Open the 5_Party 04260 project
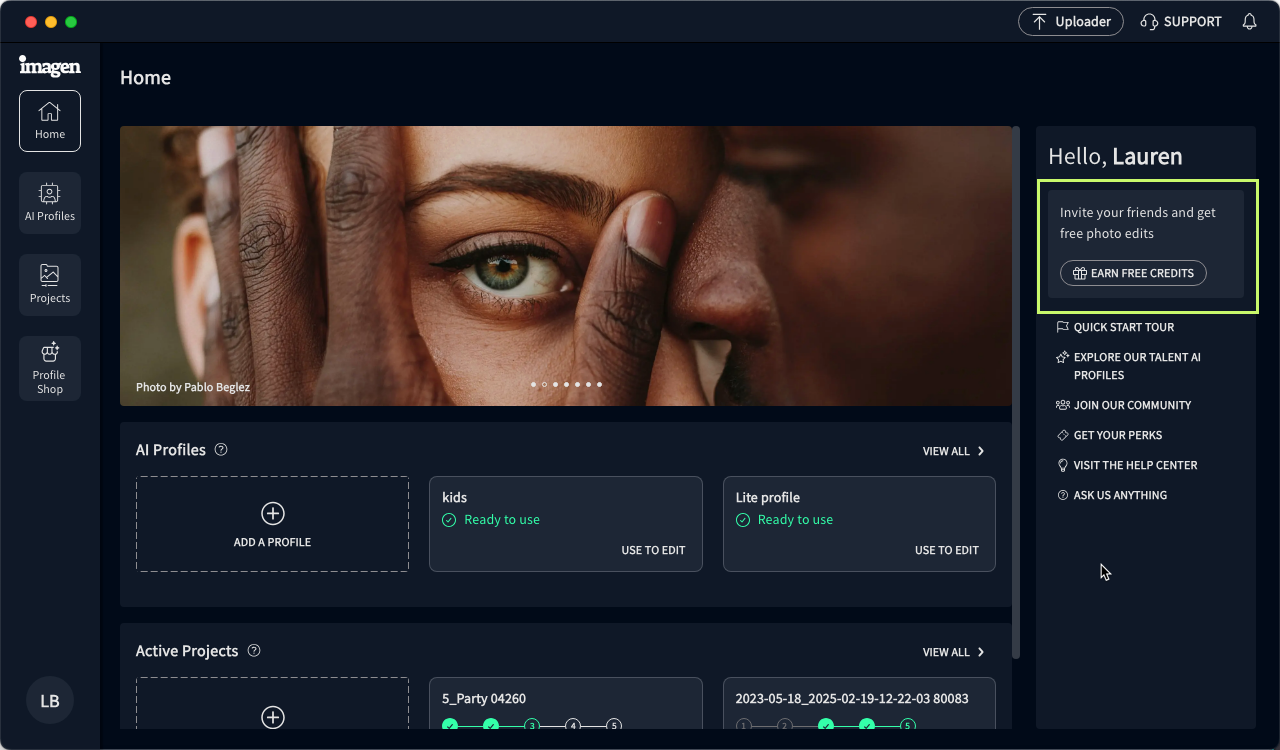Viewport: 1280px width, 750px height. (566, 704)
